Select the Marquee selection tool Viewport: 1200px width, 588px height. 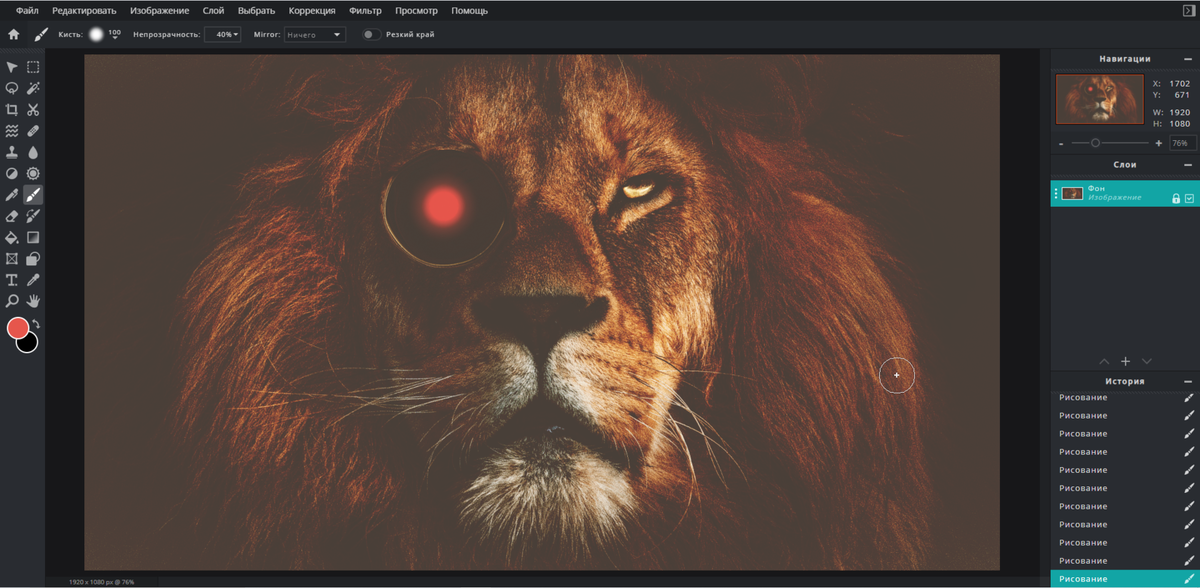coord(33,67)
